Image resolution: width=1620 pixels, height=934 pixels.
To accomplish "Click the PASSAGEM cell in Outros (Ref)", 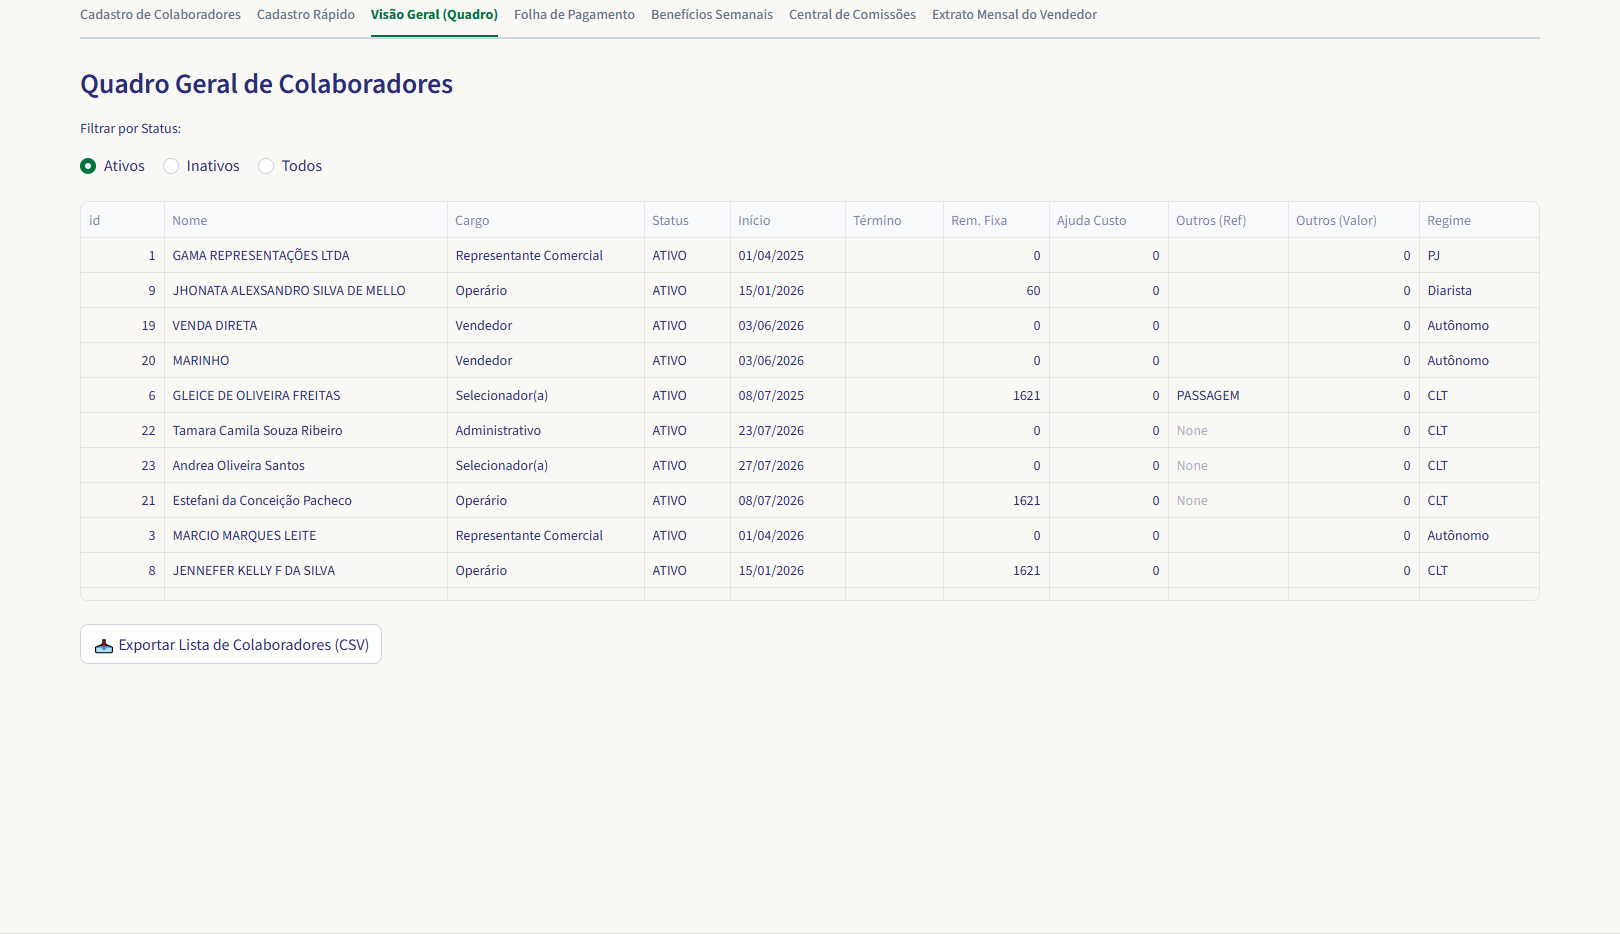I will coord(1229,395).
